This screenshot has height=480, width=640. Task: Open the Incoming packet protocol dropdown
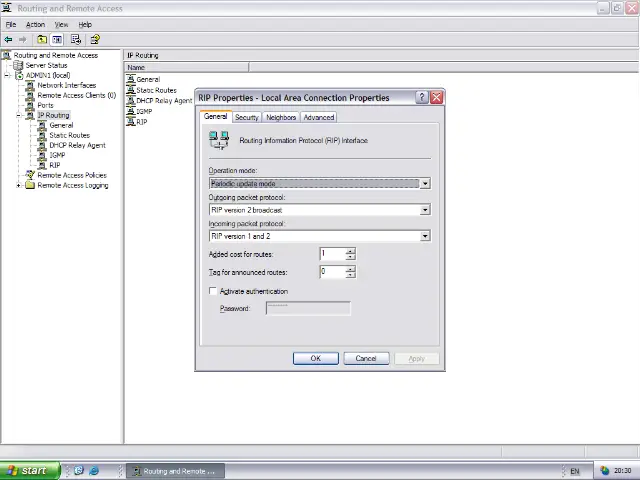425,236
